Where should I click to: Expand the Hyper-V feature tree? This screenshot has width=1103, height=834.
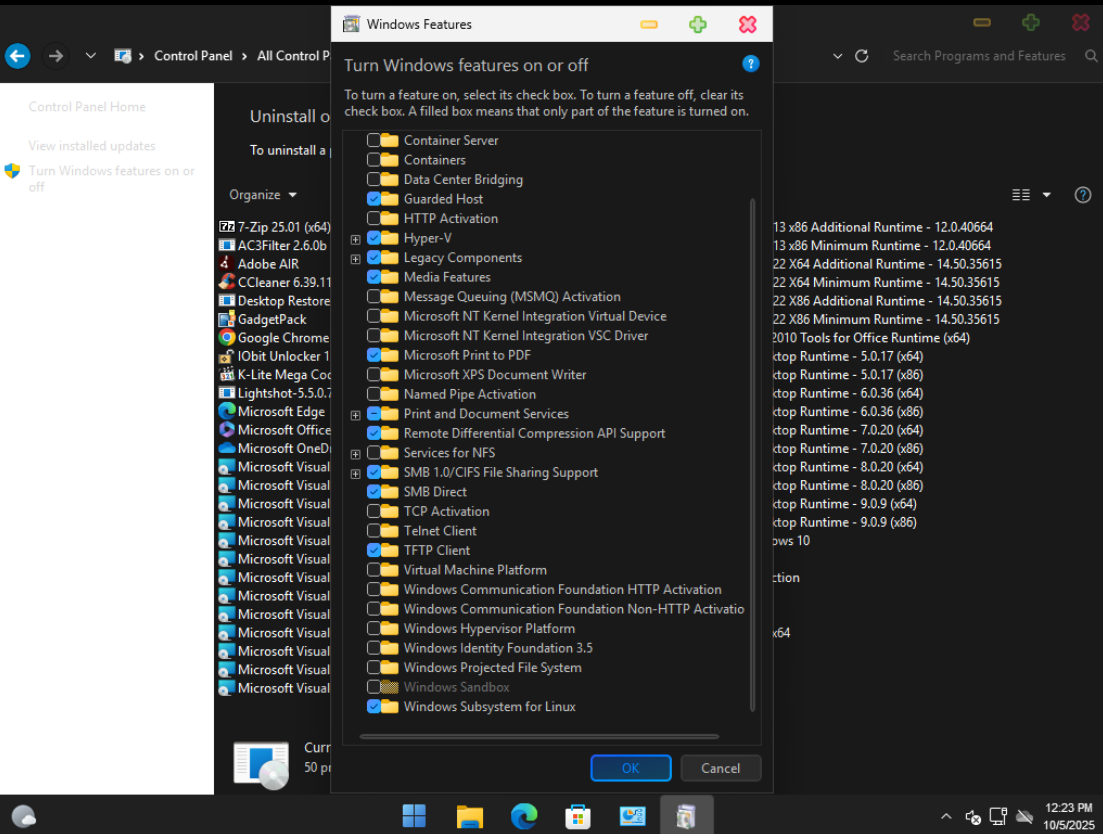[355, 239]
